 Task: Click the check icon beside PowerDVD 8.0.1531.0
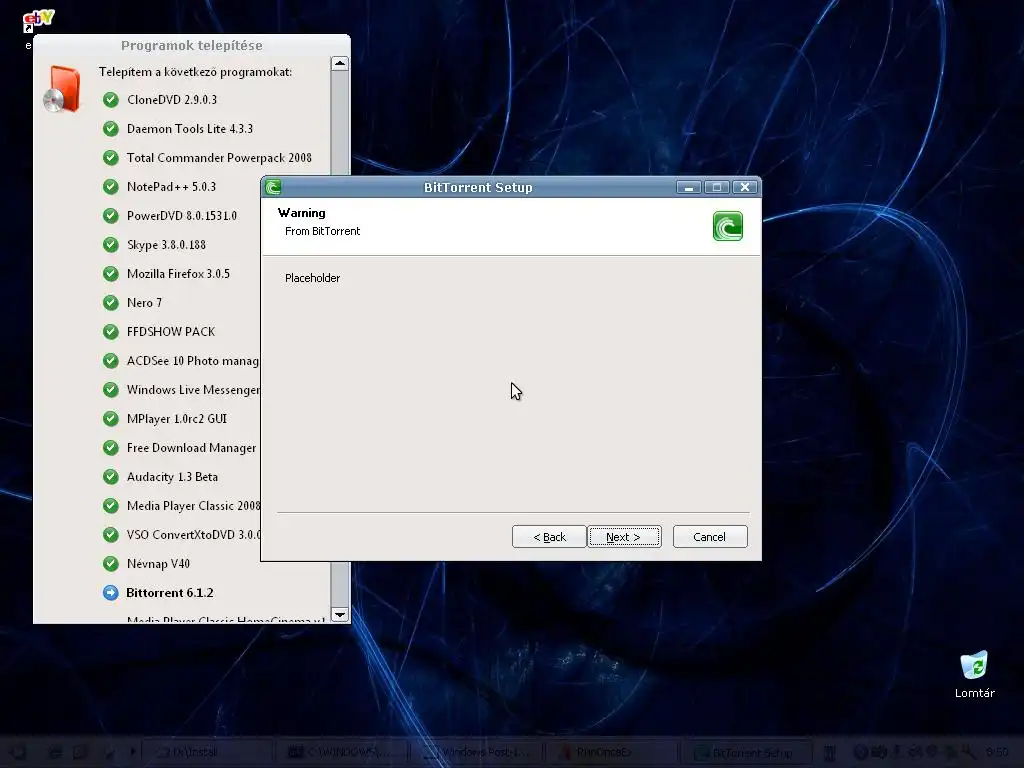click(111, 216)
